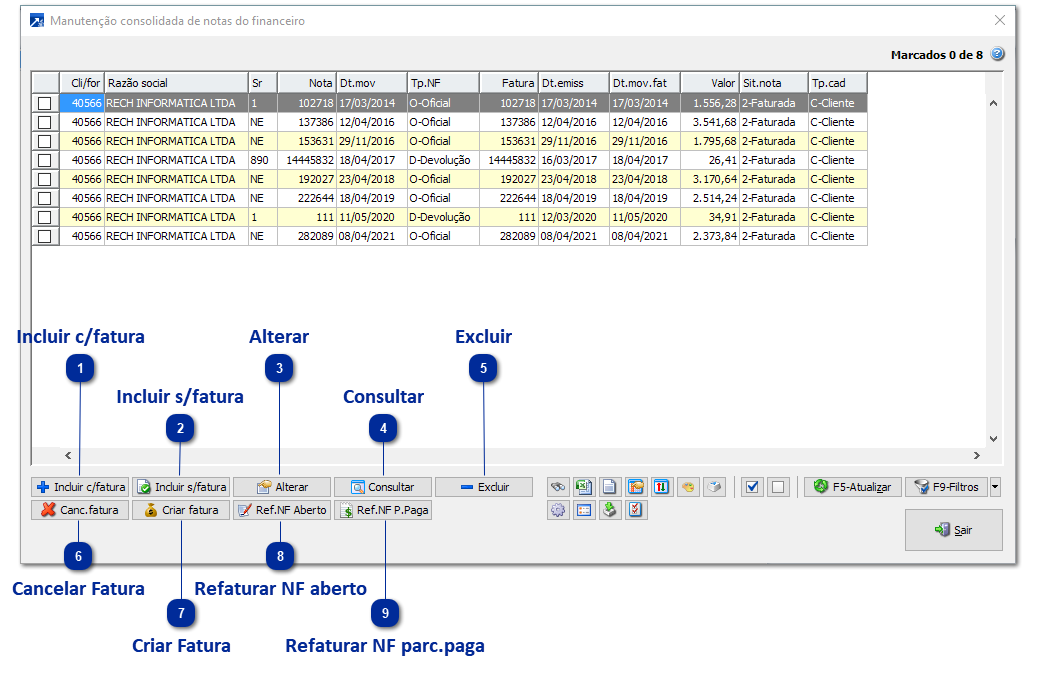The height and width of the screenshot is (674, 1039).
Task: Click the blue help icon near Marcados
Action: (997, 55)
